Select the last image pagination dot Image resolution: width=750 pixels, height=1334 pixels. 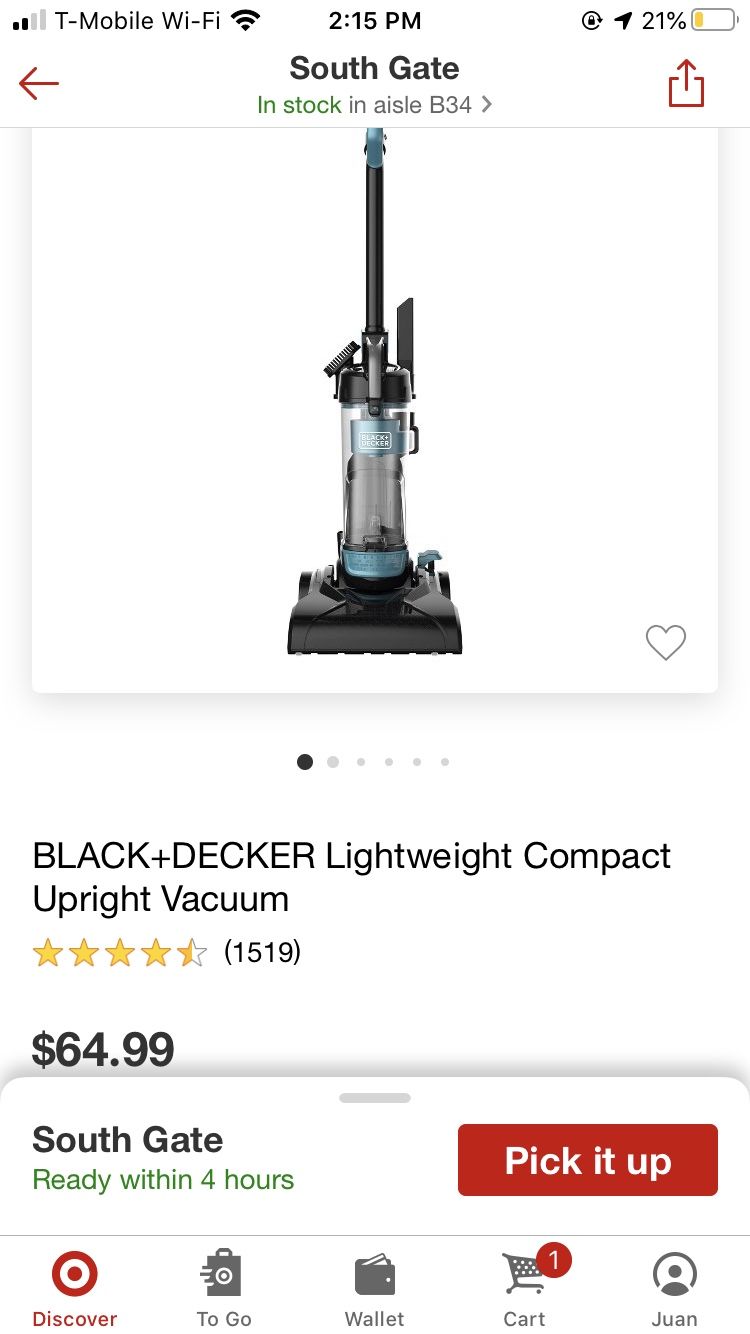[445, 762]
